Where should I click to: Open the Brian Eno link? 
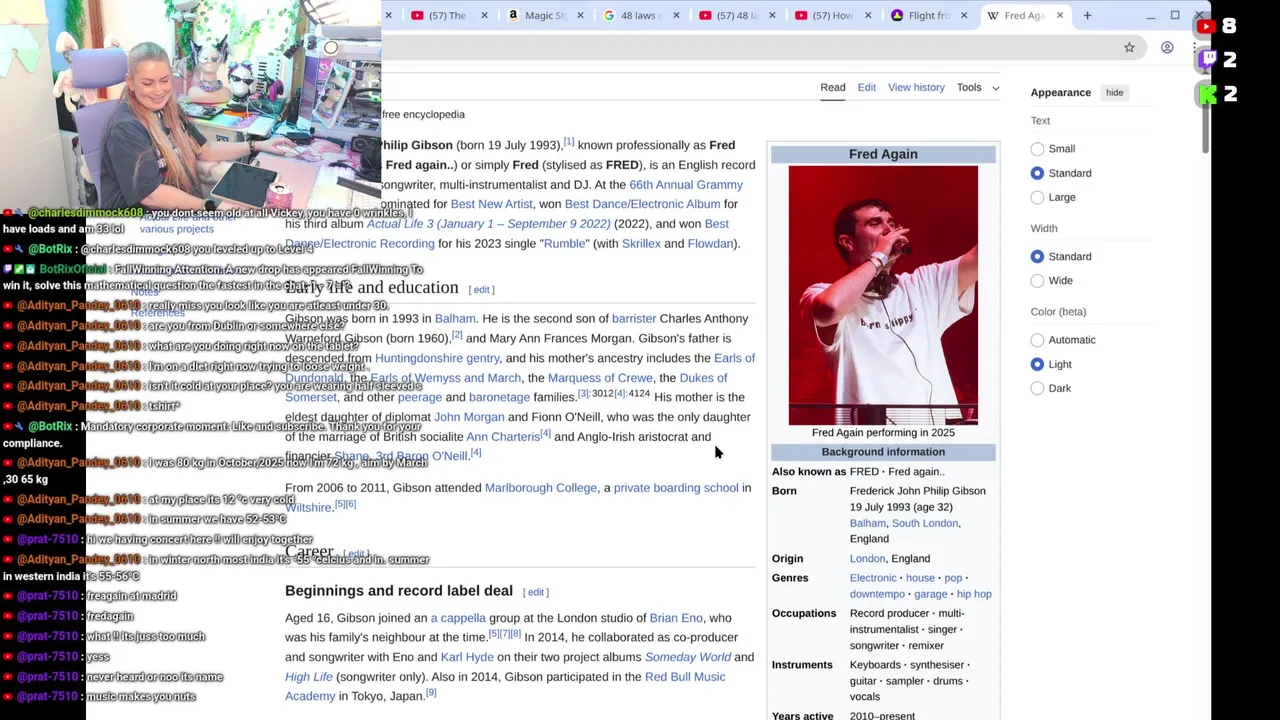676,618
